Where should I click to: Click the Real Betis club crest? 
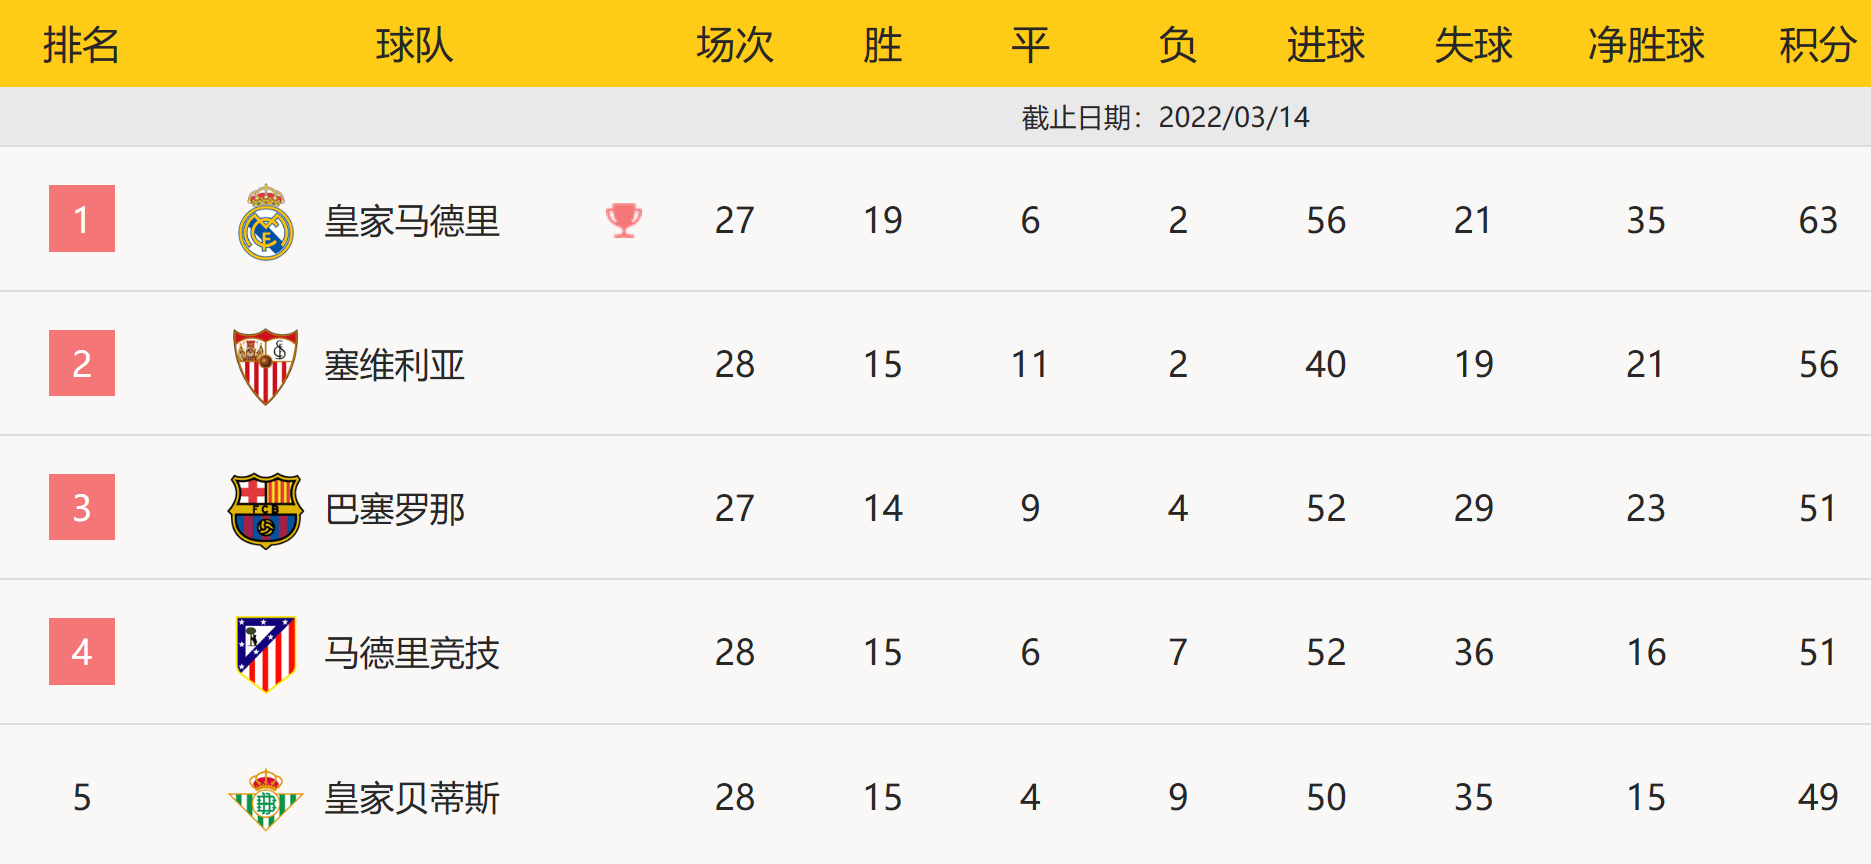[265, 799]
